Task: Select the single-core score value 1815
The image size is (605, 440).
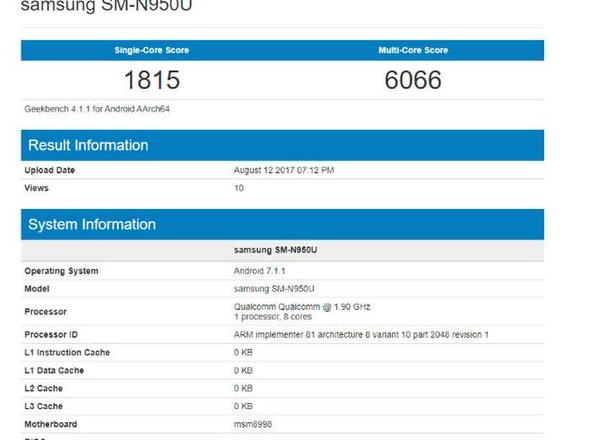Action: [x=152, y=80]
